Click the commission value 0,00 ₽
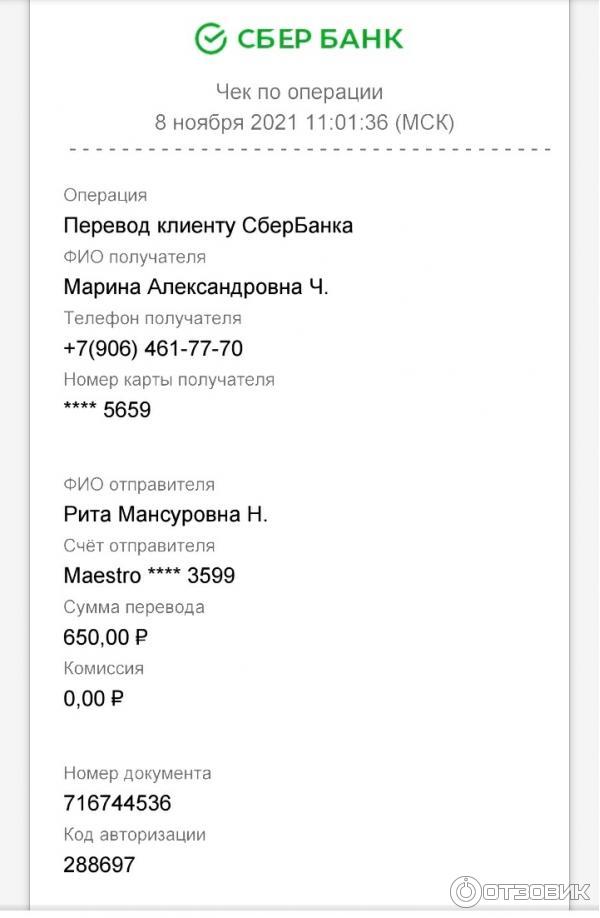Screen dimensions: 600x918 pos(93,698)
